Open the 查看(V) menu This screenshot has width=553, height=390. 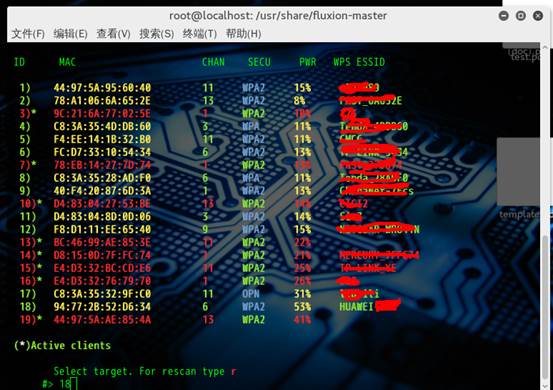click(x=114, y=34)
